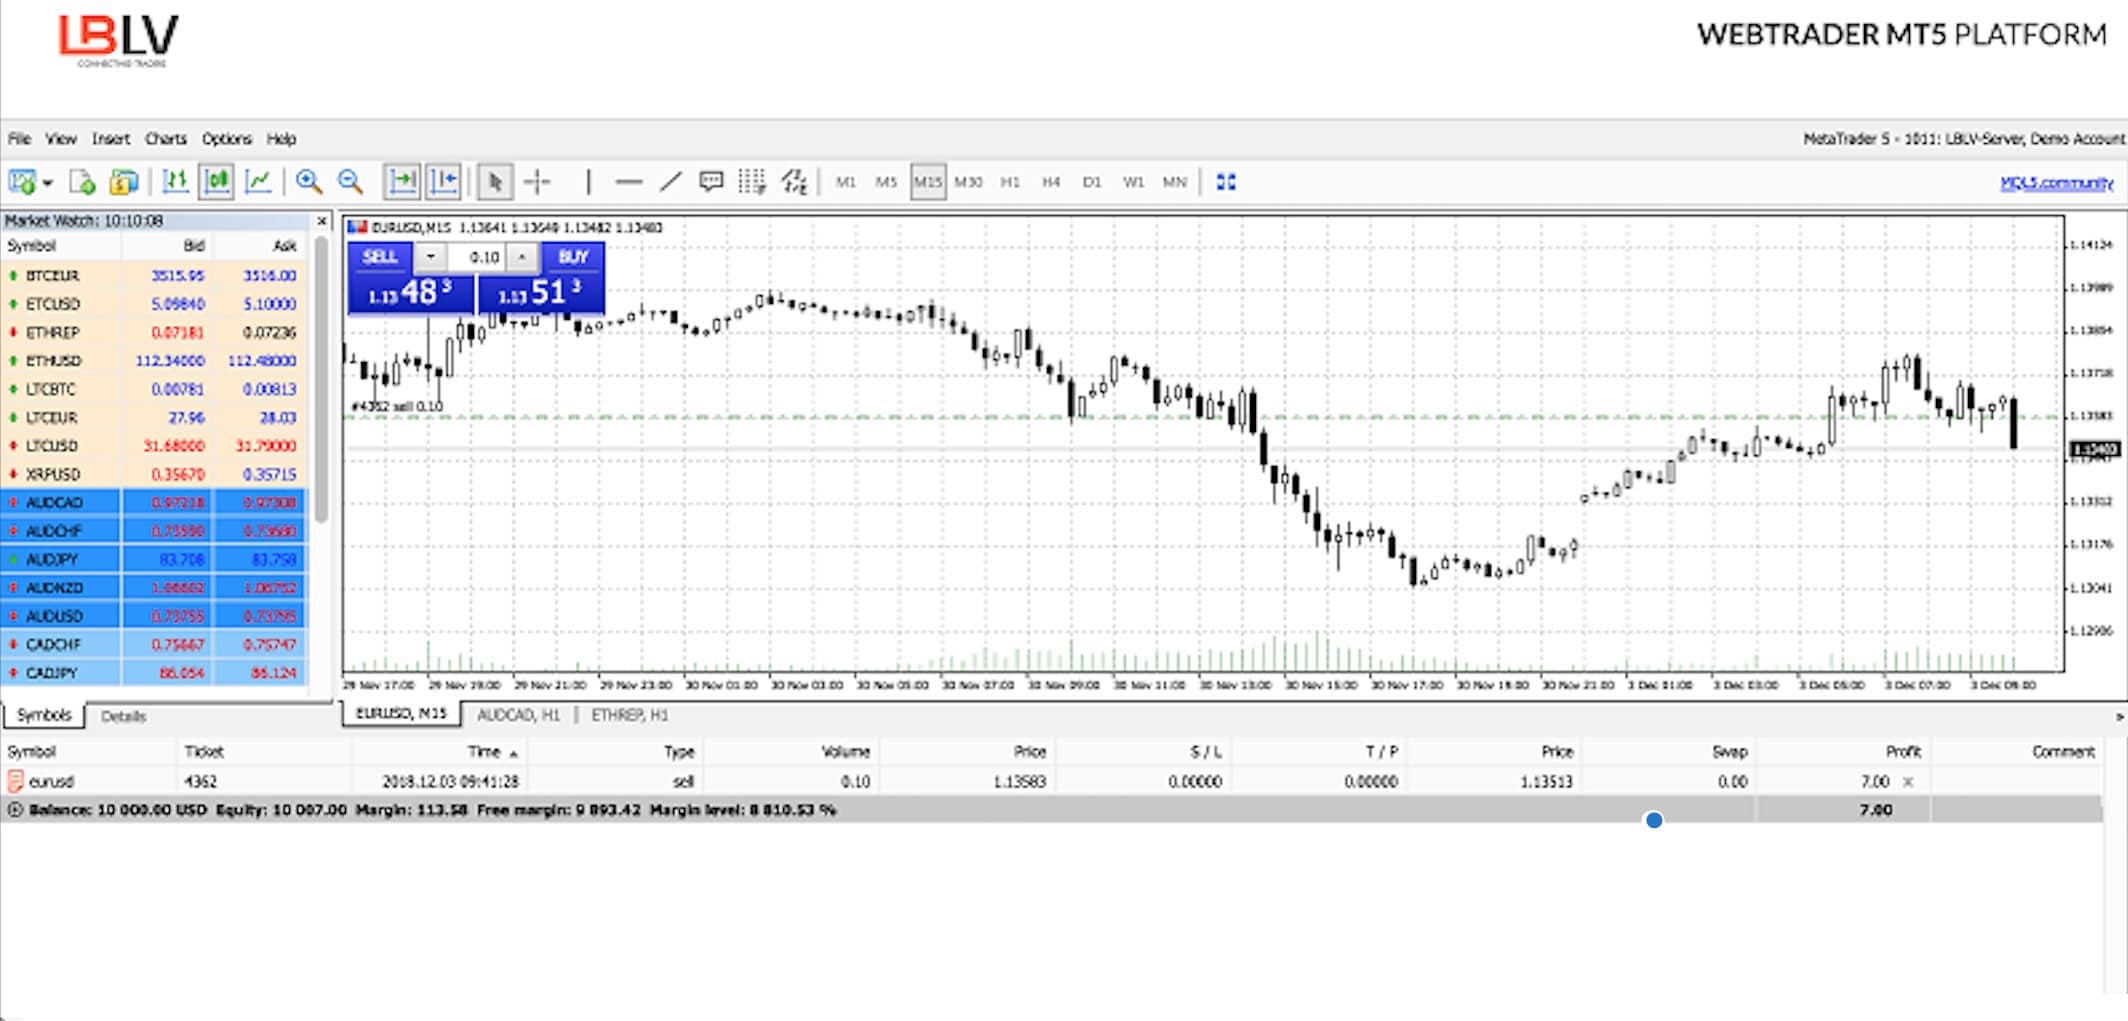Select the Trendline drawing tool

click(670, 182)
